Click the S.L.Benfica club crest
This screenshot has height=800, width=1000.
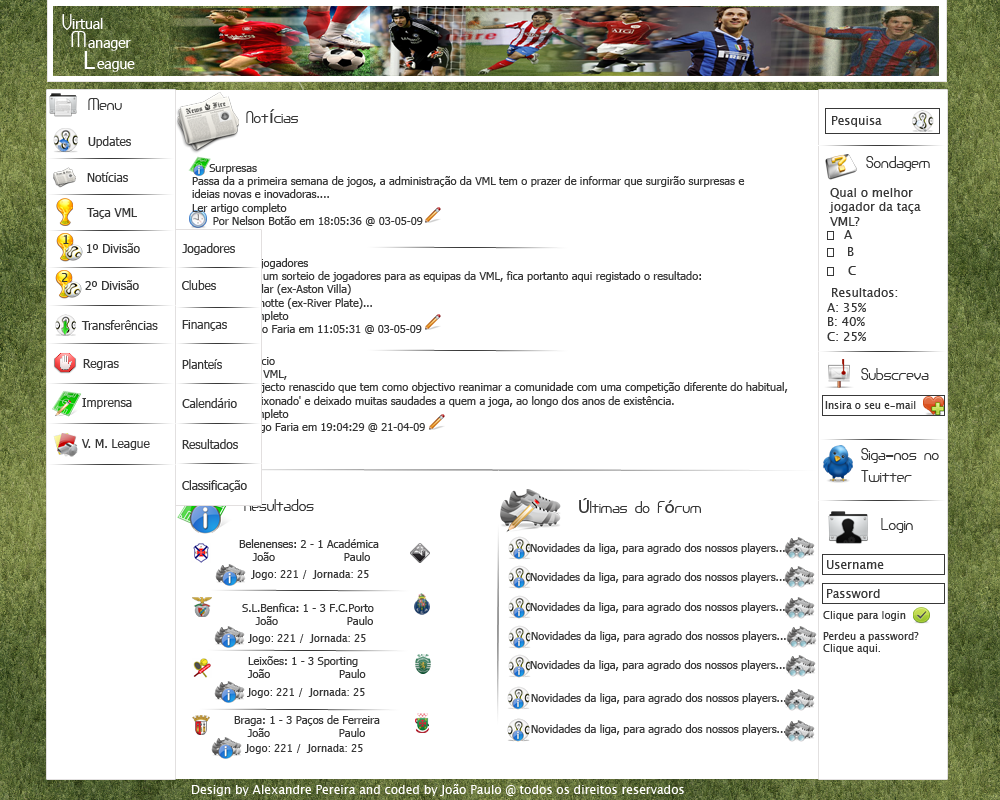(x=202, y=606)
